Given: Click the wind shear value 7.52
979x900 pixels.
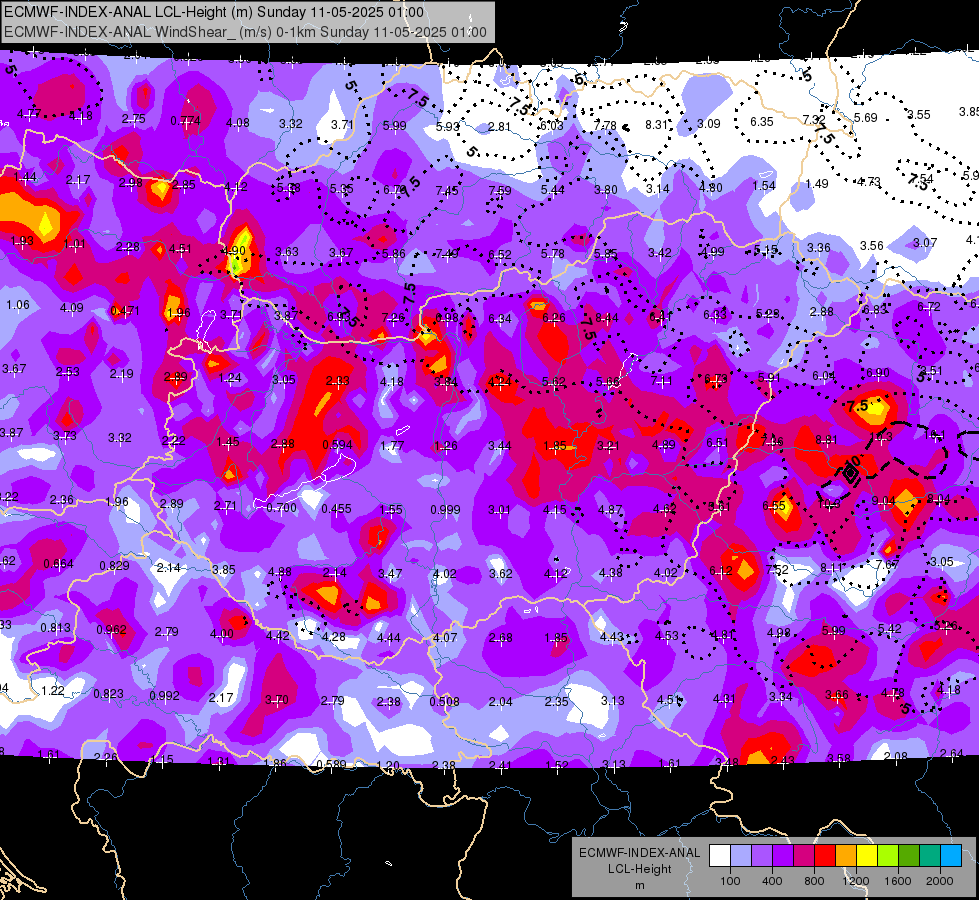Looking at the screenshot, I should 777,570.
